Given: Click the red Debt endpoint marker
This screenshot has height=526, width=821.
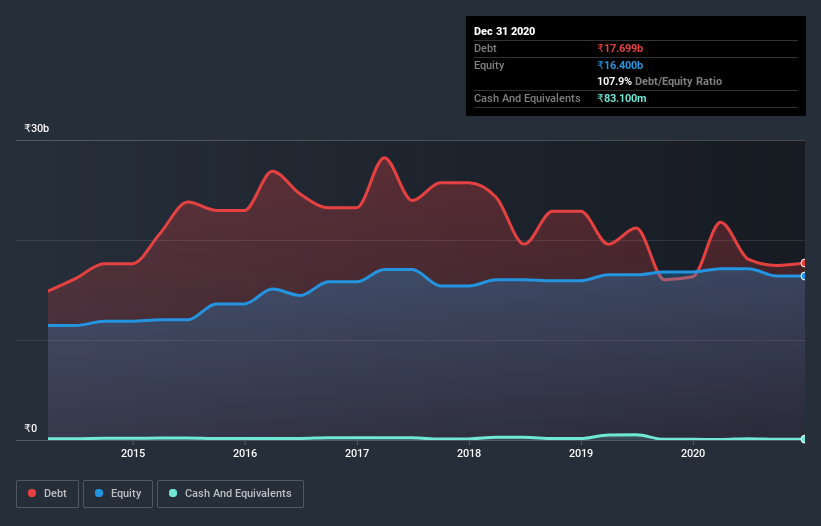Looking at the screenshot, I should pos(804,263).
